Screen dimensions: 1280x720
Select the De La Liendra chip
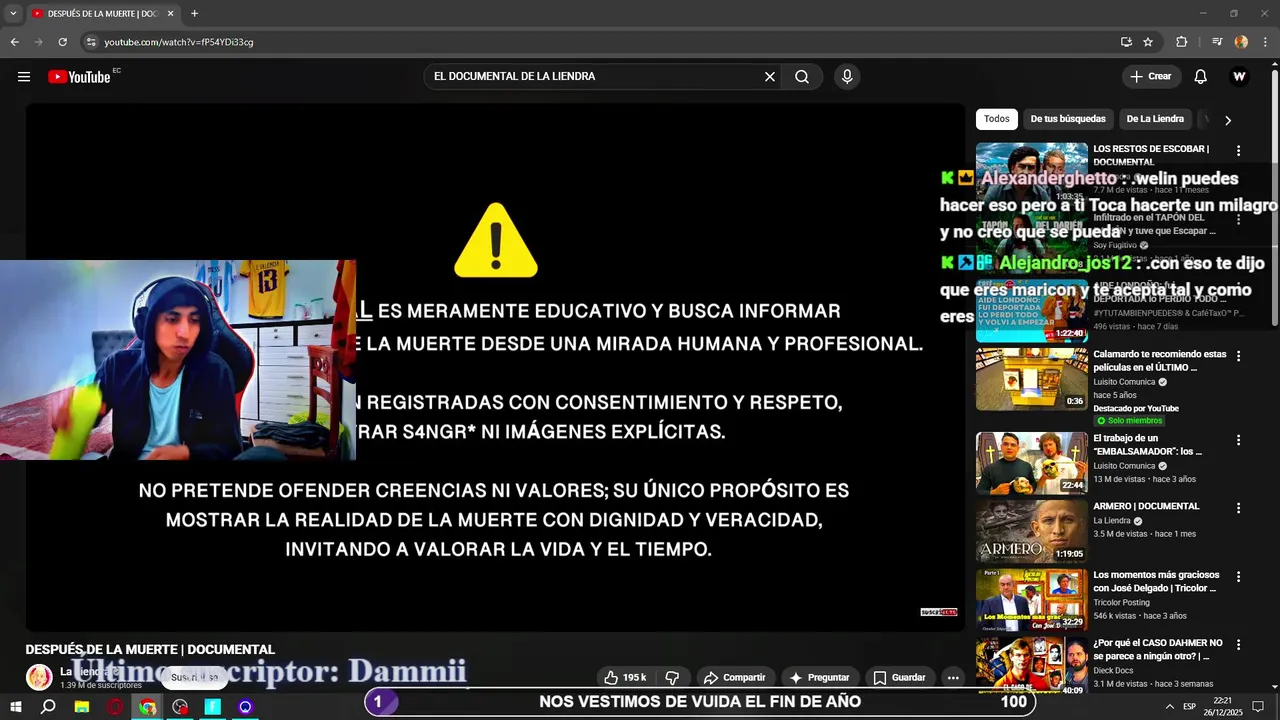pos(1155,119)
